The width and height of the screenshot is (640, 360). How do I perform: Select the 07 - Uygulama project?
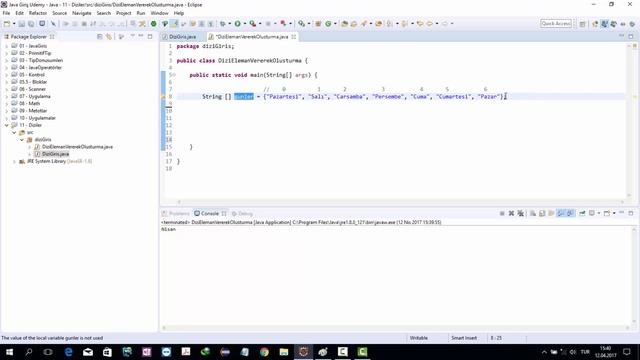[35, 96]
